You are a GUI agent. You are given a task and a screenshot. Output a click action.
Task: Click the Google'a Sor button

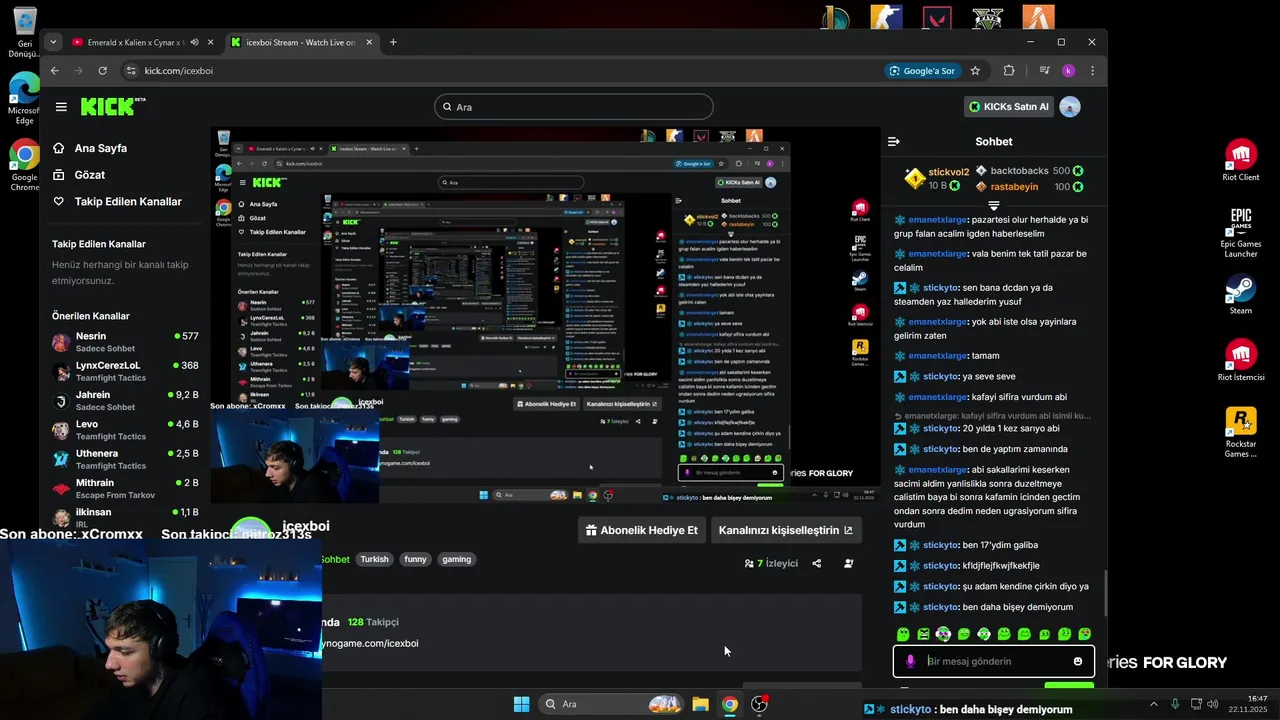click(x=921, y=71)
